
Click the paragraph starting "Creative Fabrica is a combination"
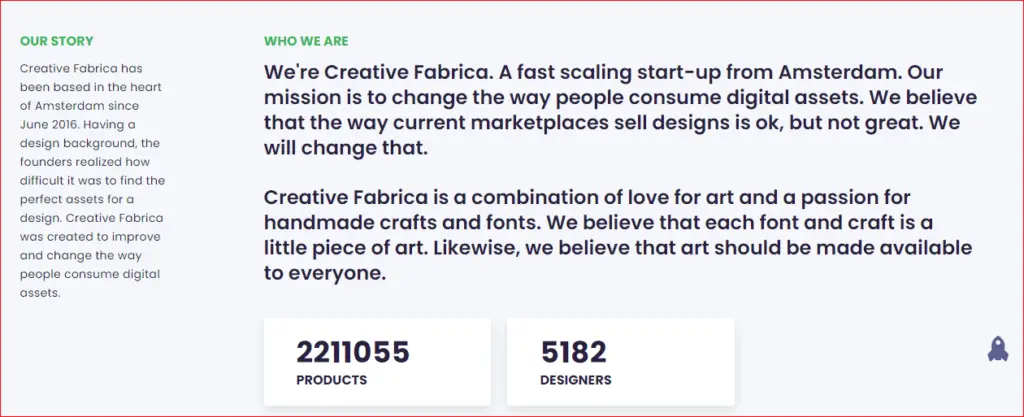(x=618, y=235)
